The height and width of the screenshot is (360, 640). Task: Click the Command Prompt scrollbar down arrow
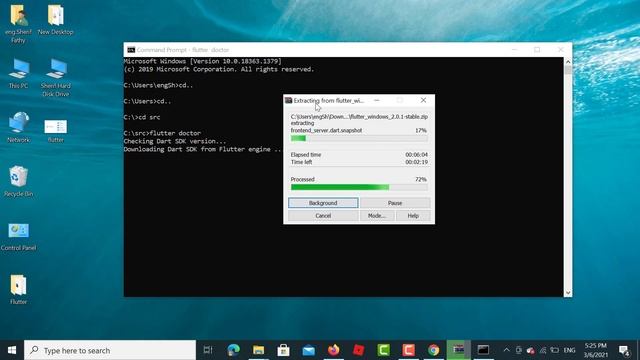568,293
